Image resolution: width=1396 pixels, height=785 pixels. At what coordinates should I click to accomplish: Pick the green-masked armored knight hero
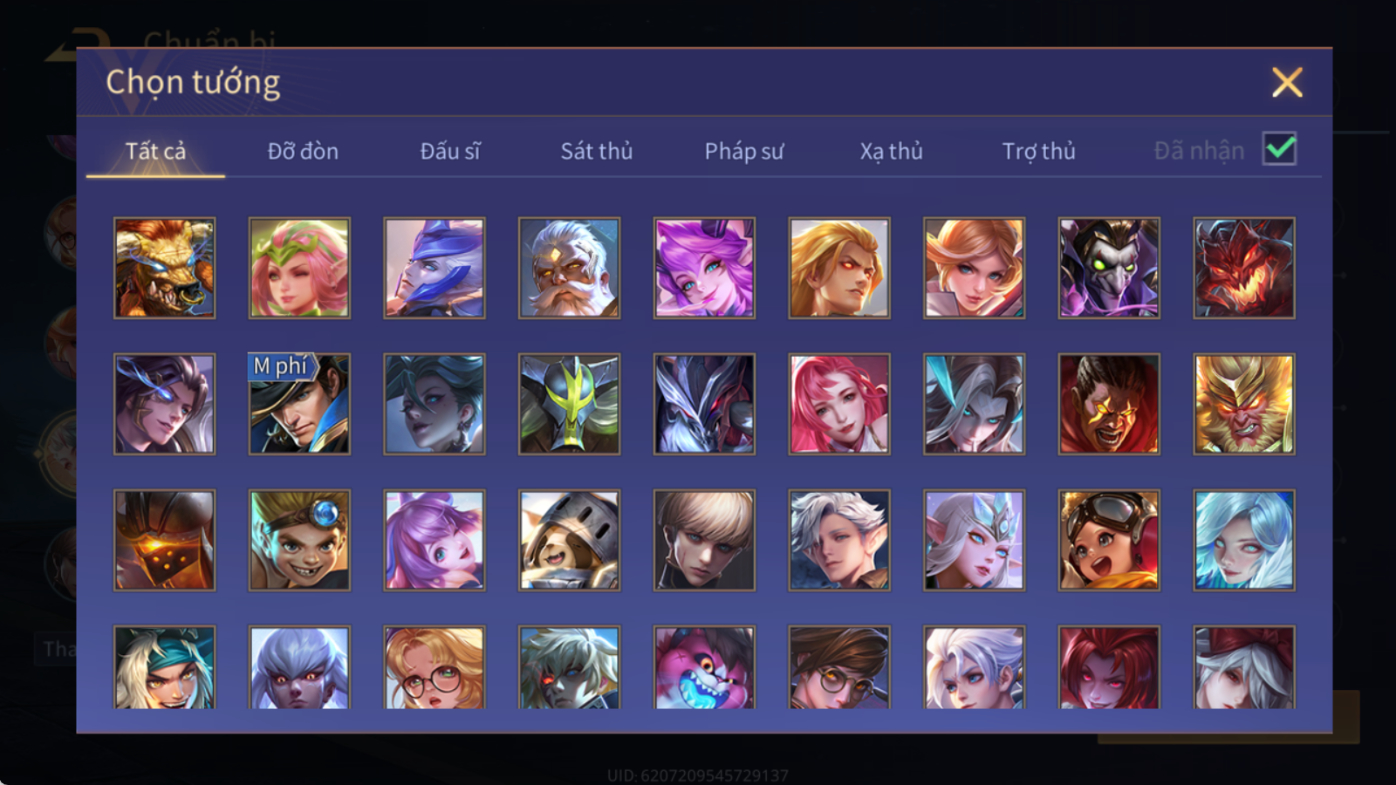pyautogui.click(x=569, y=404)
